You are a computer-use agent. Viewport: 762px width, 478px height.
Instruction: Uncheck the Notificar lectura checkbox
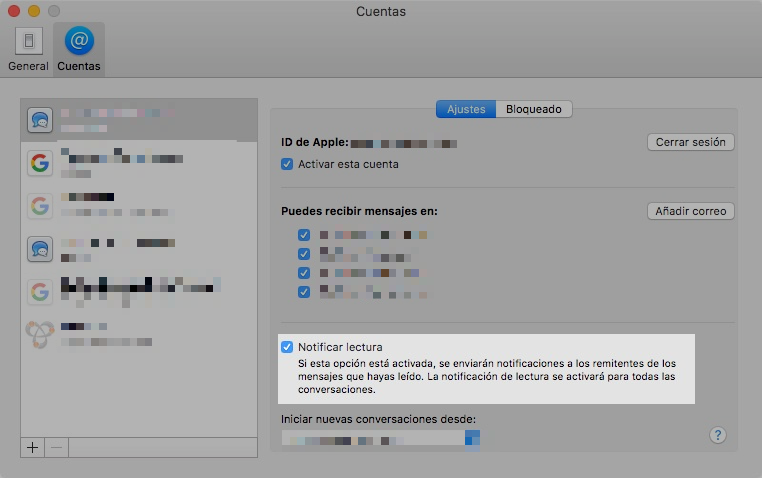pos(287,347)
